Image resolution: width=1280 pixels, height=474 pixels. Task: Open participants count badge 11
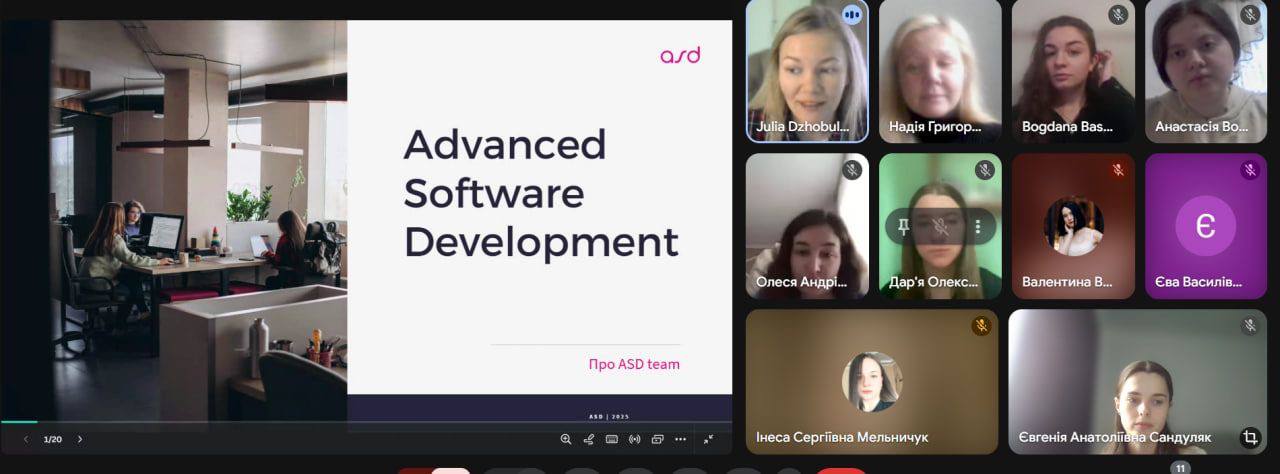click(1180, 468)
